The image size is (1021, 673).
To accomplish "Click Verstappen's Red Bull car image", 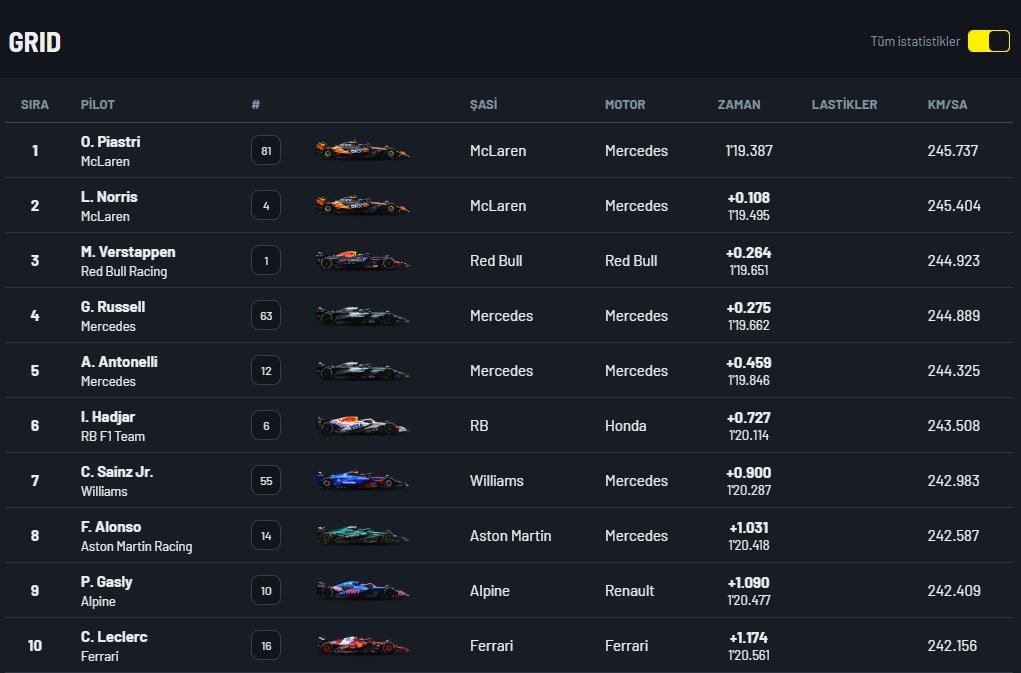I will [363, 261].
